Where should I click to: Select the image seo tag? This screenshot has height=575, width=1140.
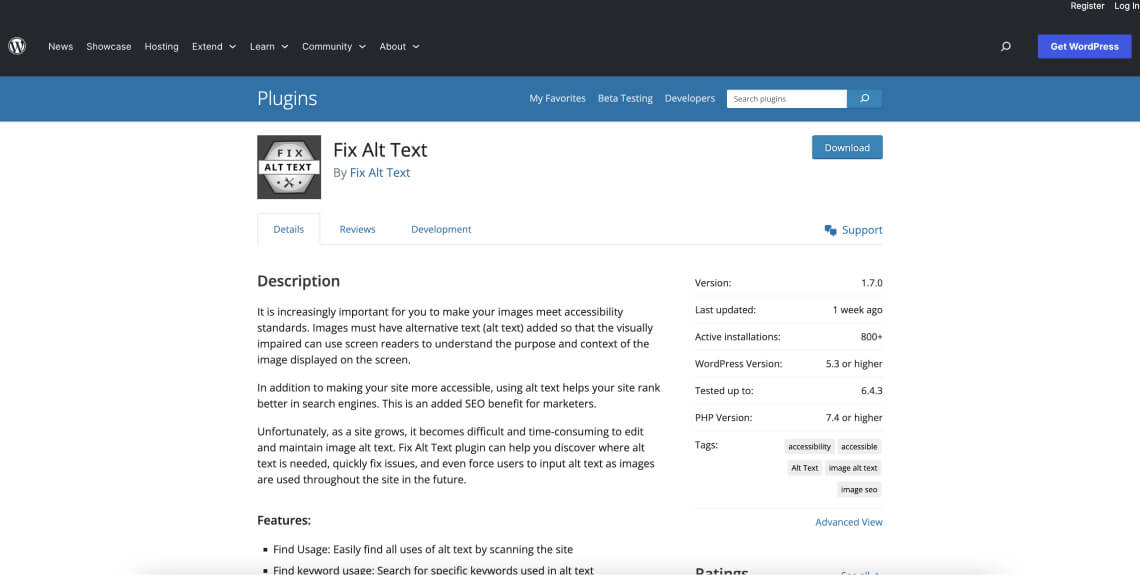pos(859,490)
